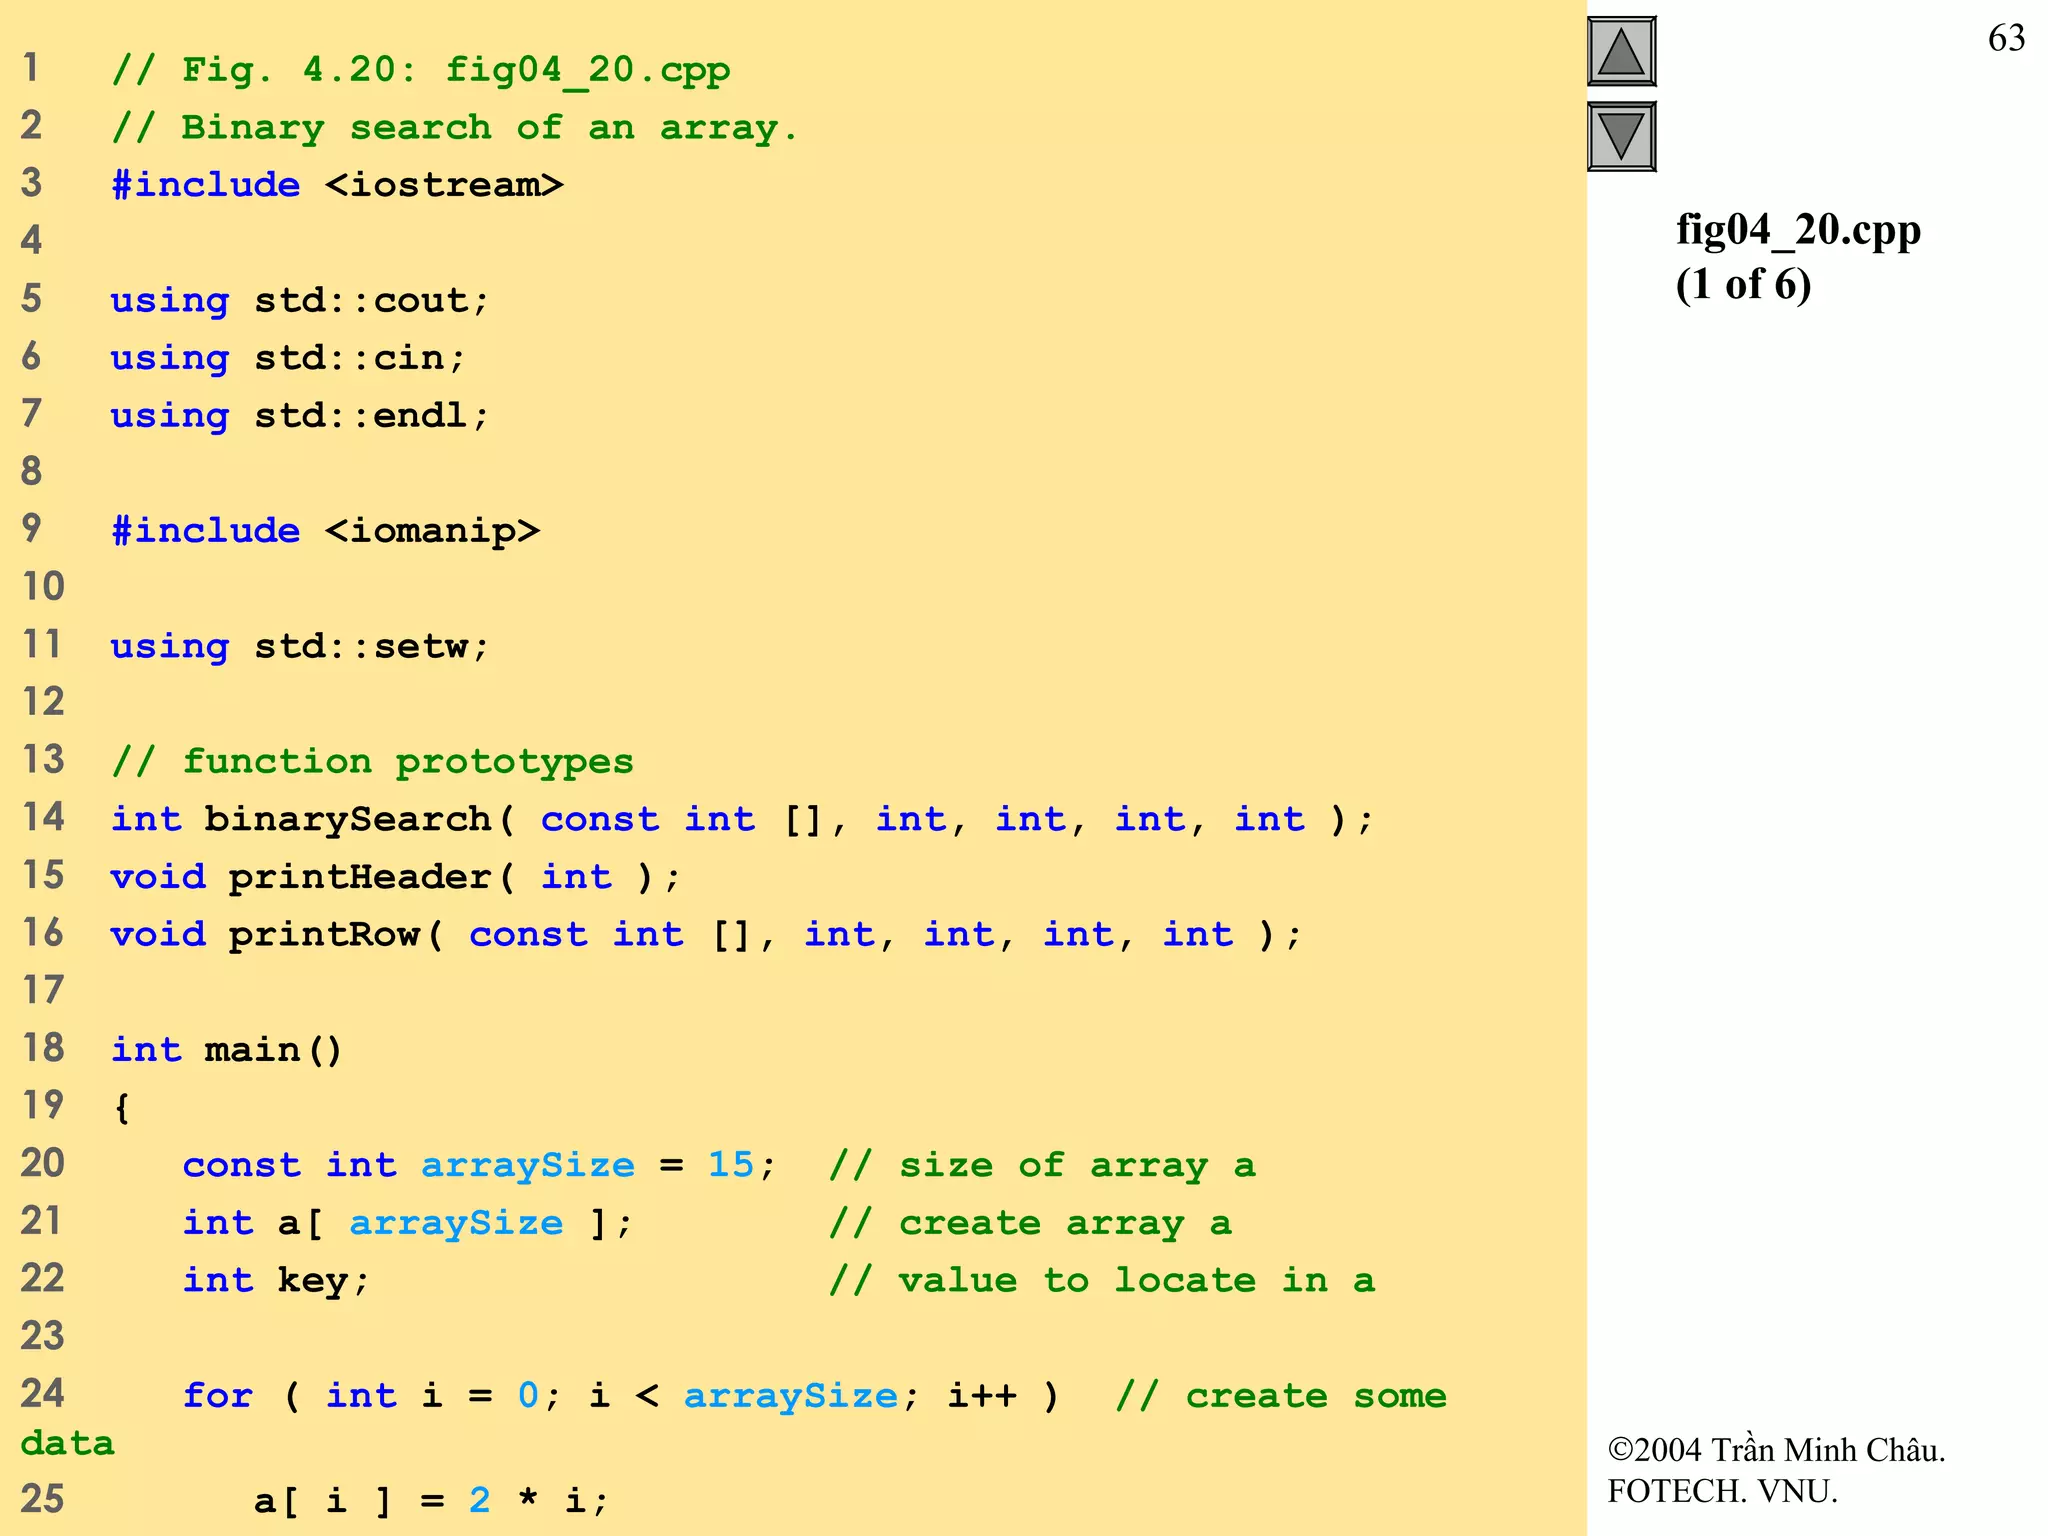Click the printRow function name

pyautogui.click(x=324, y=935)
